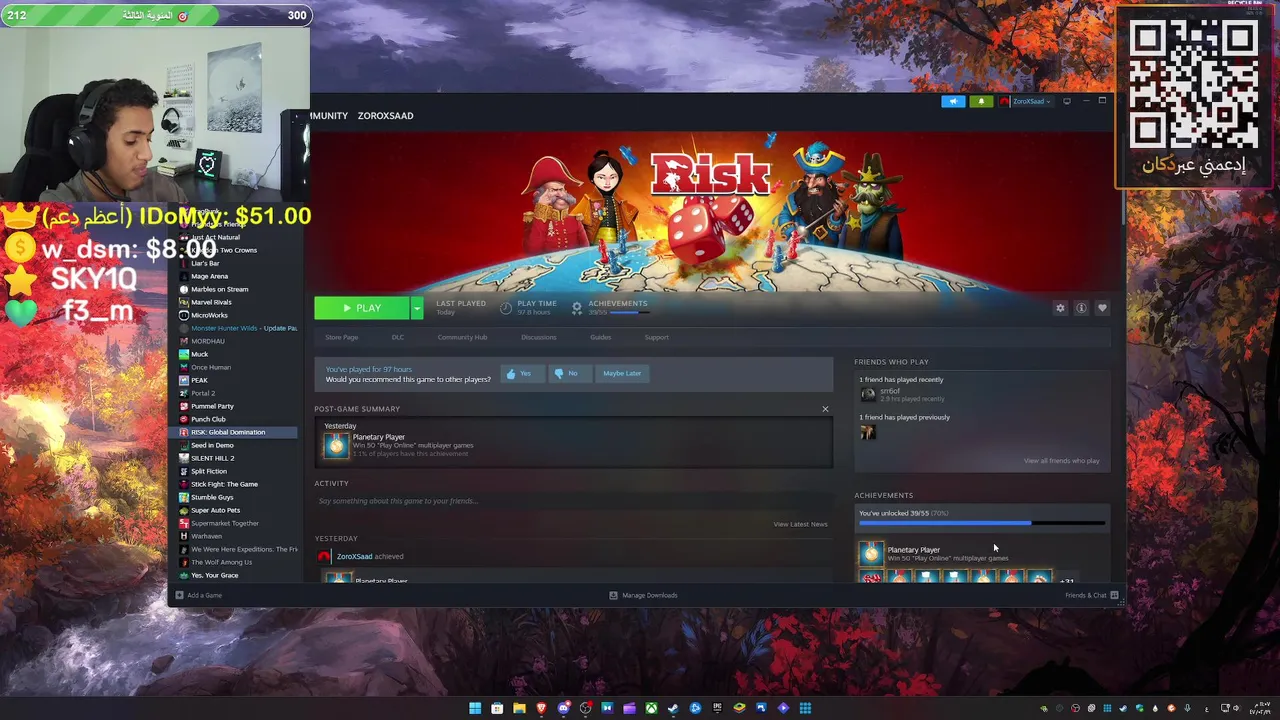Screen dimensions: 1280x720
Task: Select Seed in Demo in library
Action: pos(212,445)
